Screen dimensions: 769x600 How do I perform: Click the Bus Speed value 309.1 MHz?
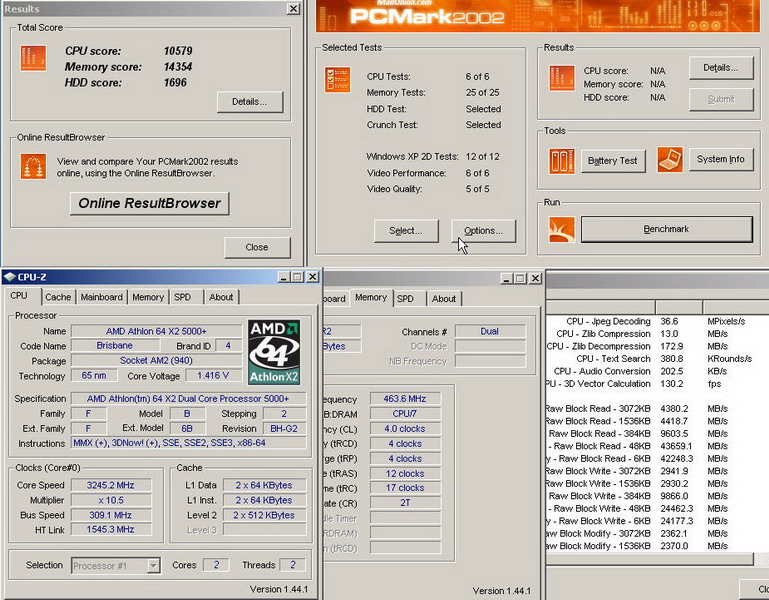pyautogui.click(x=111, y=515)
